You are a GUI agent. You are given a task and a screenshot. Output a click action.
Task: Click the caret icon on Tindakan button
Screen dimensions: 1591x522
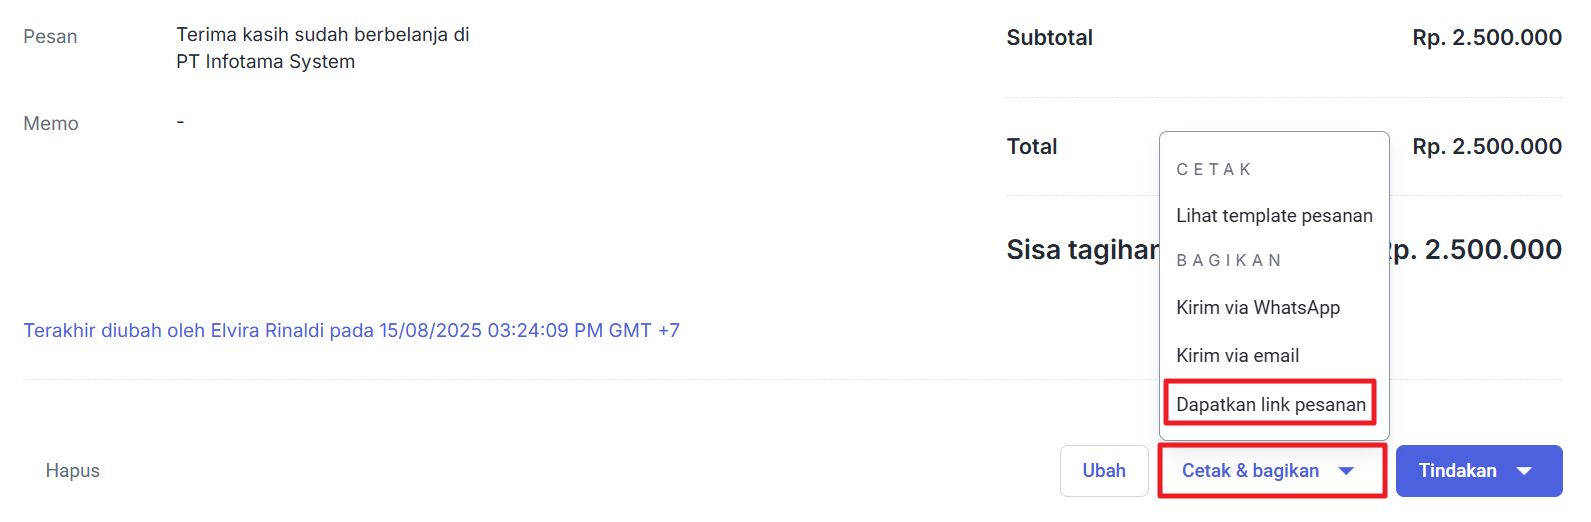coord(1524,471)
